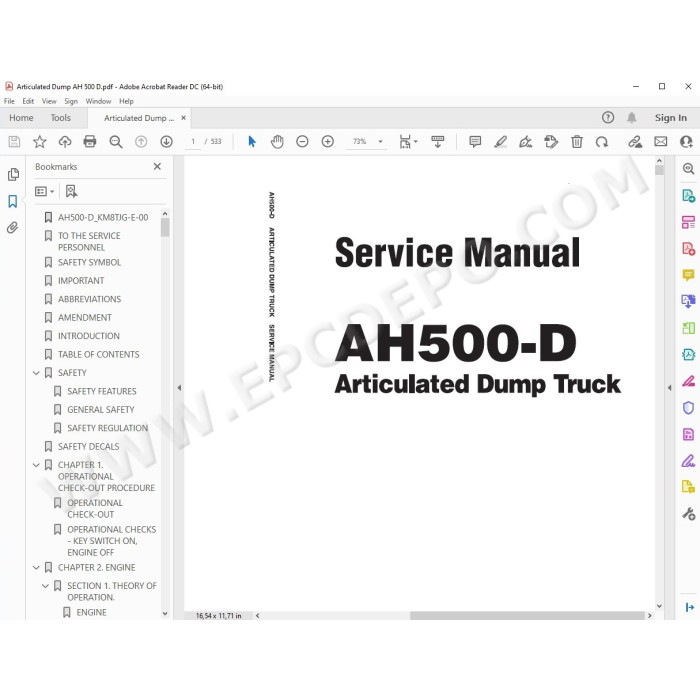Switch to the Home tab
The image size is (700, 700).
pos(21,118)
